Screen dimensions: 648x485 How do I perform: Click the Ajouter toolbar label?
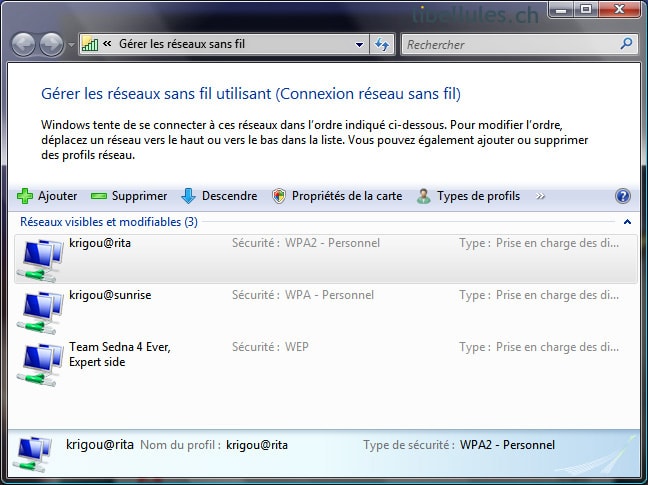(x=57, y=196)
